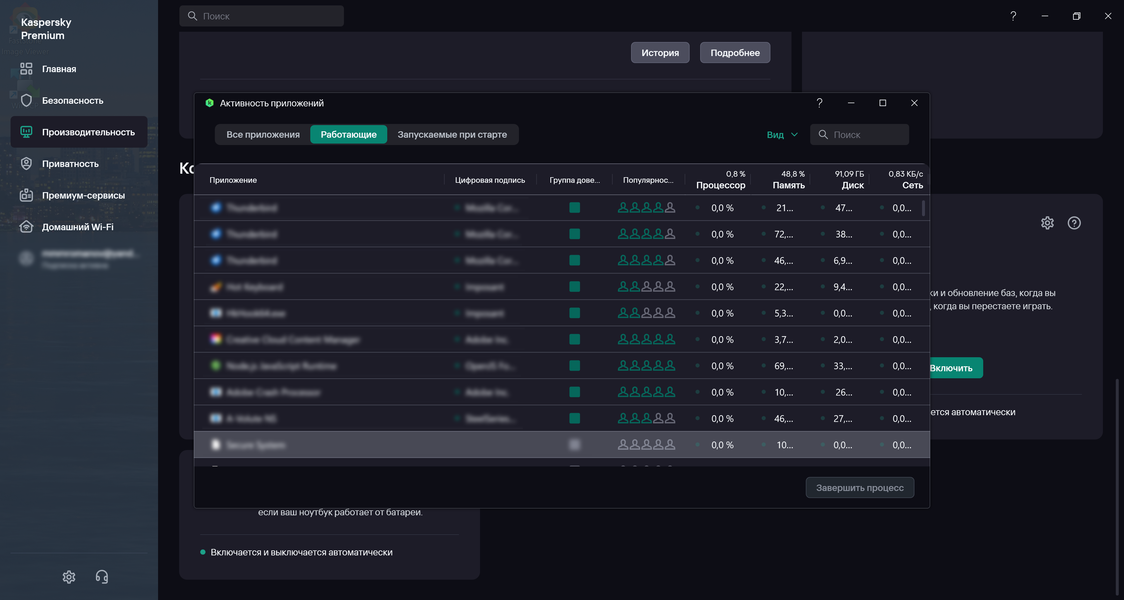Expand the Вид dropdown
This screenshot has height=600, width=1124.
click(782, 134)
